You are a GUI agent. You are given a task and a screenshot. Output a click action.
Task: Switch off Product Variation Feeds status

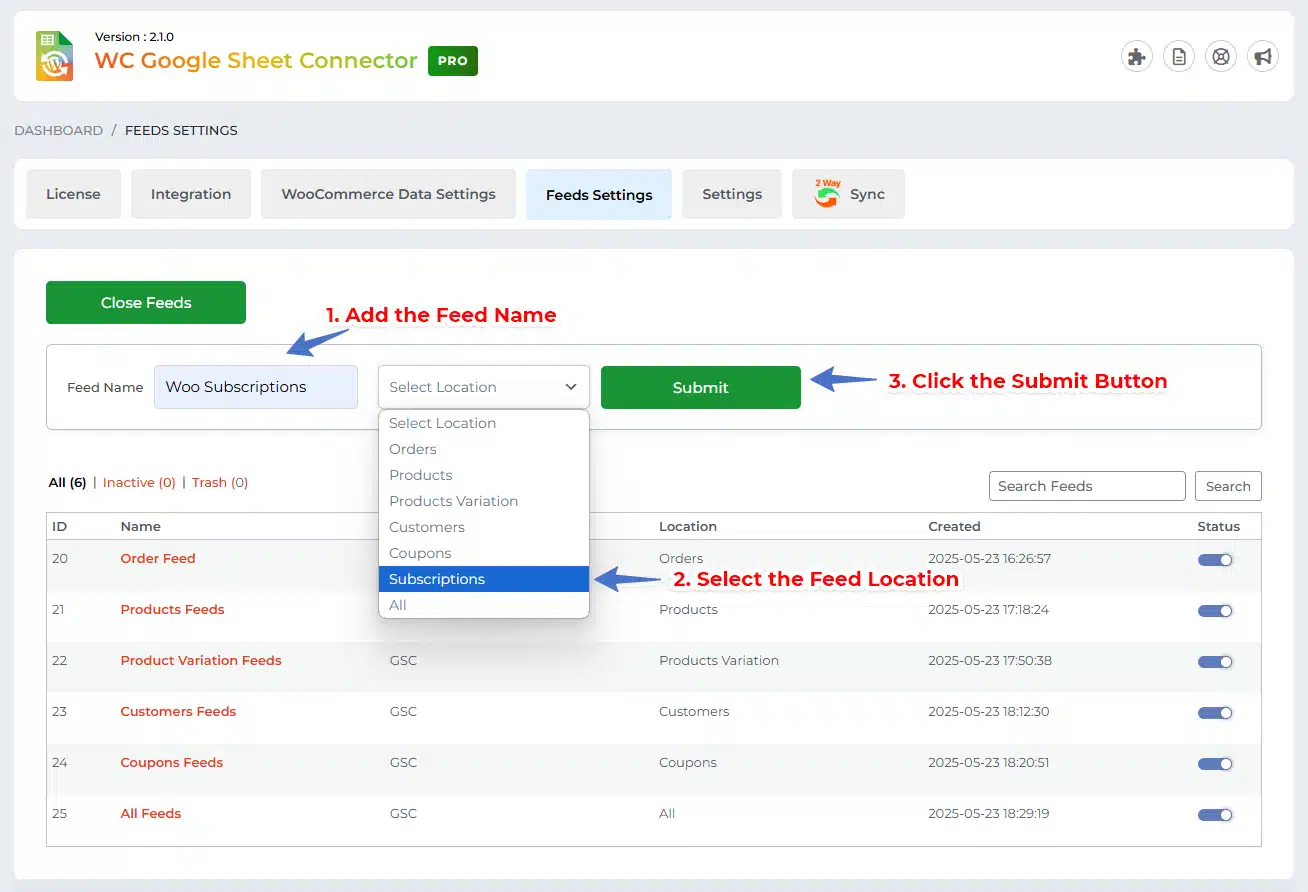pos(1215,662)
